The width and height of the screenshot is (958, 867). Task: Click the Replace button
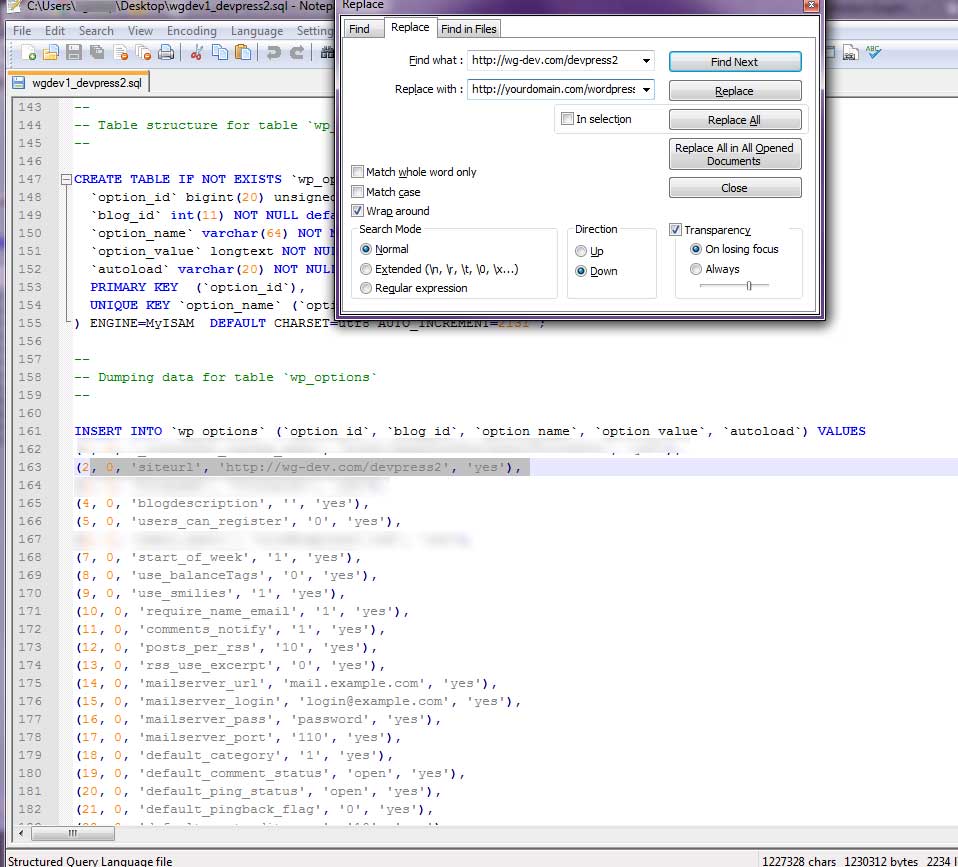click(x=735, y=90)
